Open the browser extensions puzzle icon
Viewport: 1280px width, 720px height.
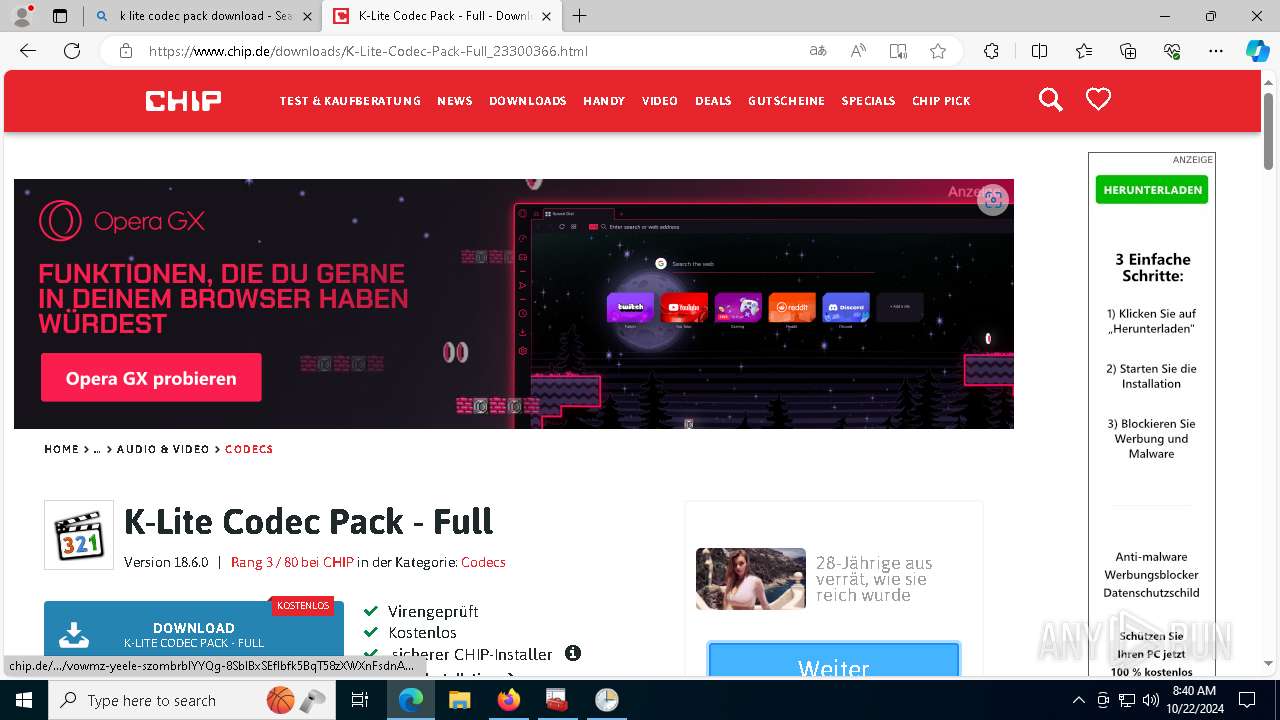tap(991, 51)
